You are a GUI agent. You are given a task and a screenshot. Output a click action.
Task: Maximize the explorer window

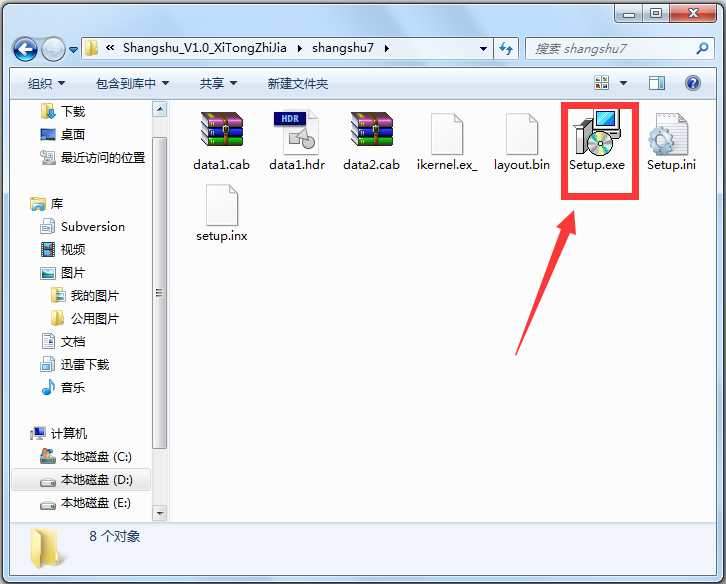click(656, 14)
